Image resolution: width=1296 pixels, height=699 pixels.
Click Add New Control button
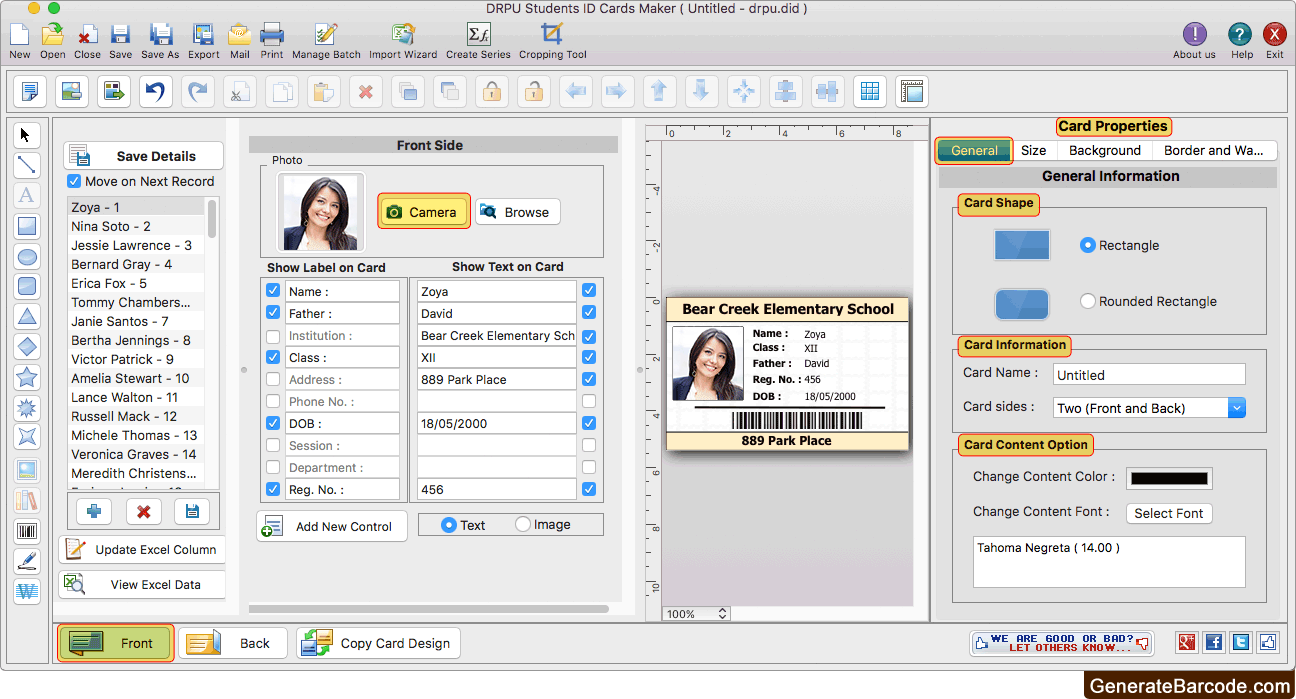pyautogui.click(x=332, y=526)
